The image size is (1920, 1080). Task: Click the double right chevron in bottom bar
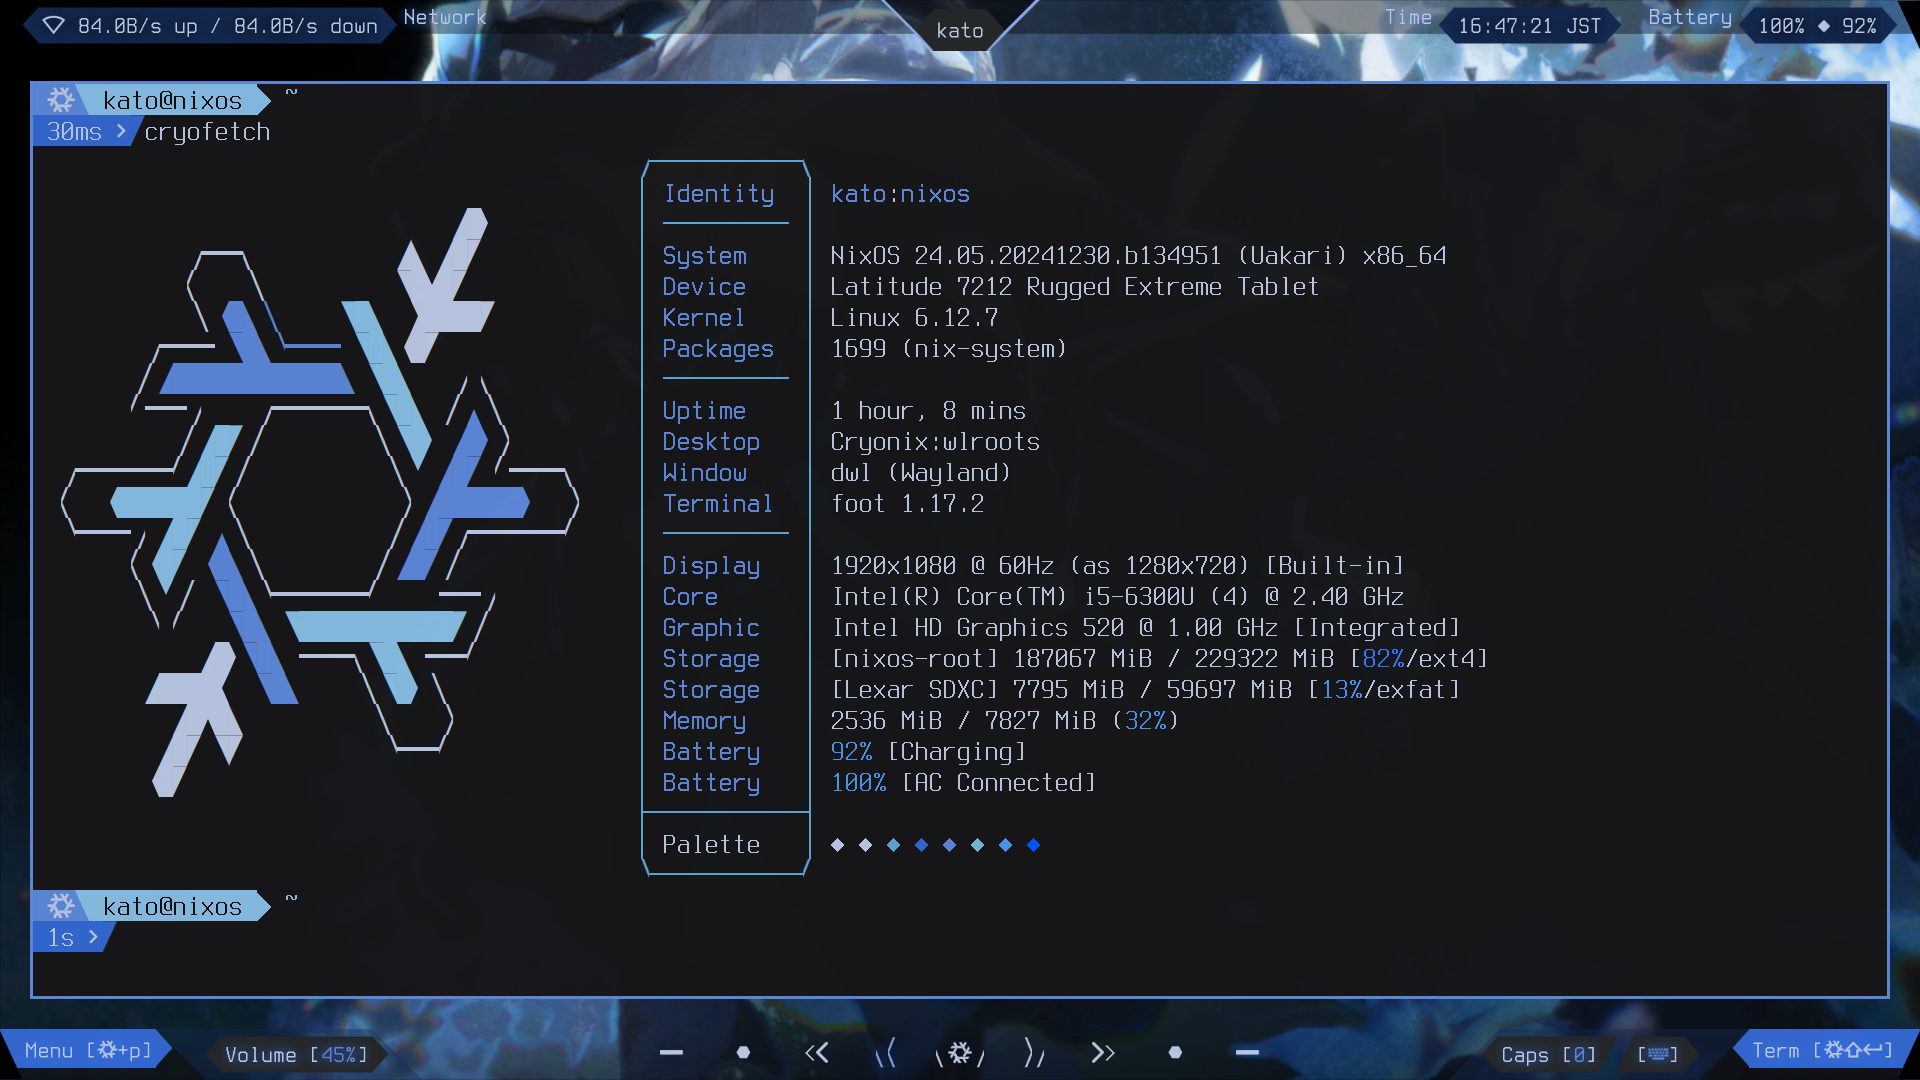(x=1103, y=1052)
